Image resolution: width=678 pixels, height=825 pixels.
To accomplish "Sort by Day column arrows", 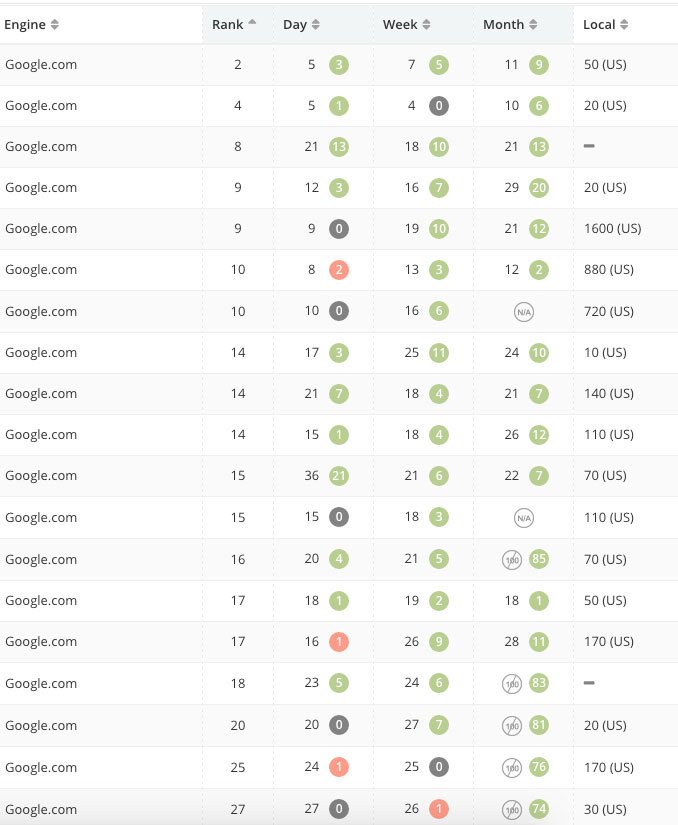I will [x=316, y=25].
